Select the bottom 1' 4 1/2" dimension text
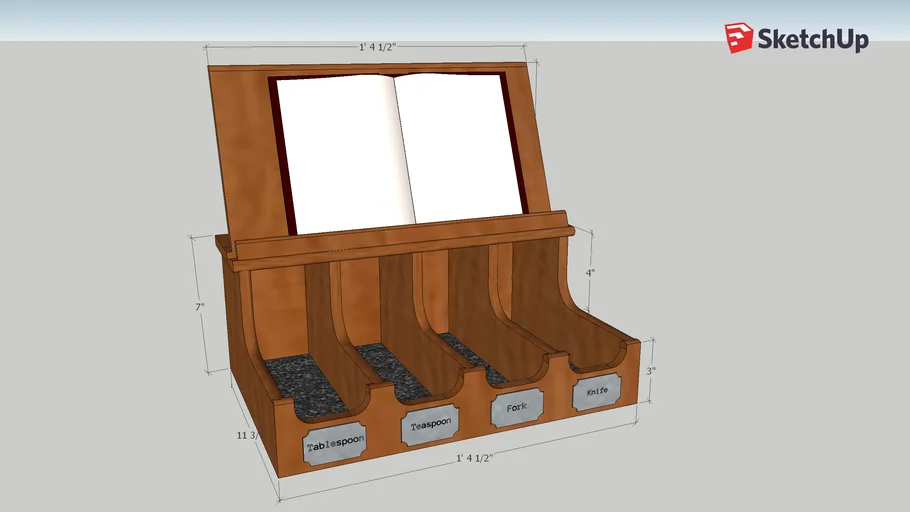The width and height of the screenshot is (910, 512). click(x=474, y=457)
